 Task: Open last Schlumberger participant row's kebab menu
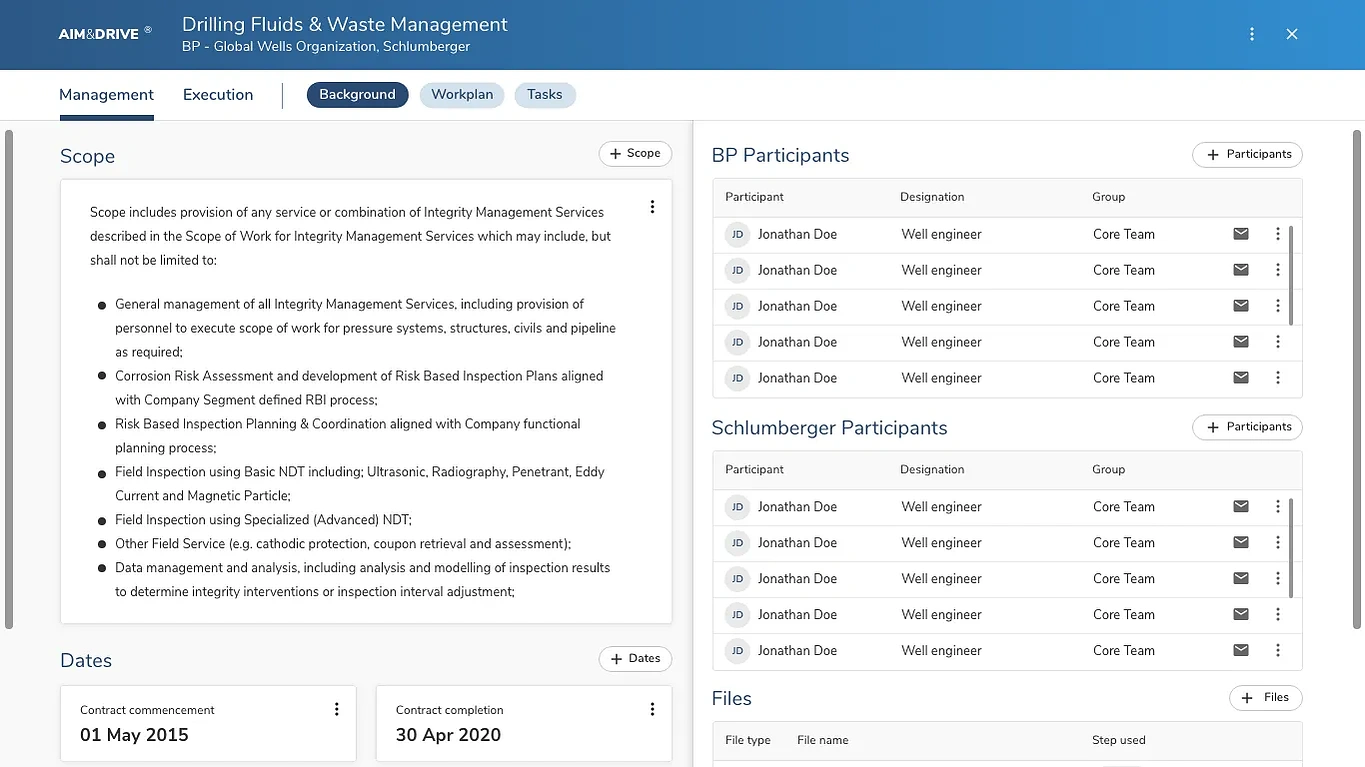(x=1278, y=651)
